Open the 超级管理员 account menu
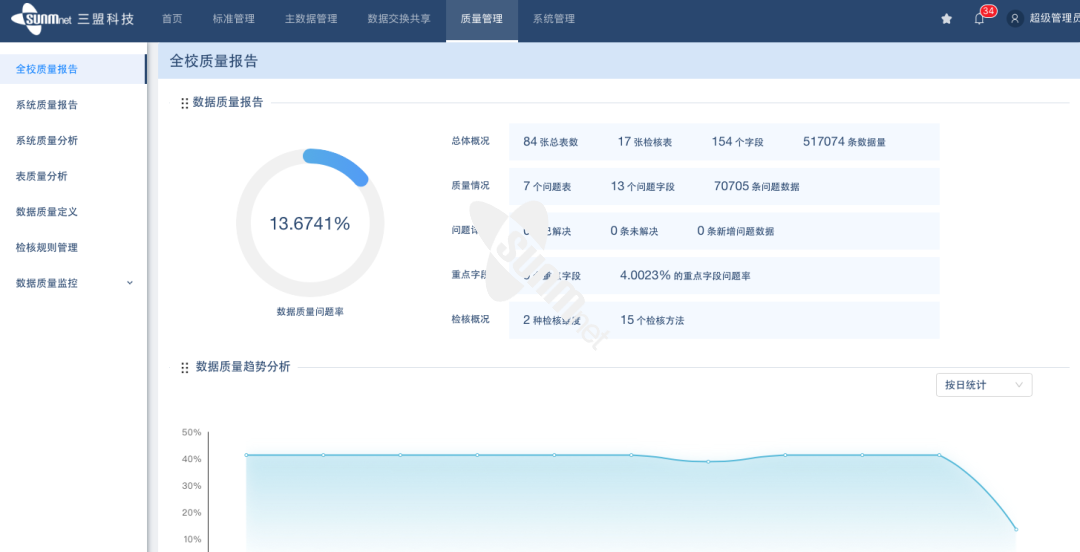 (x=1053, y=19)
